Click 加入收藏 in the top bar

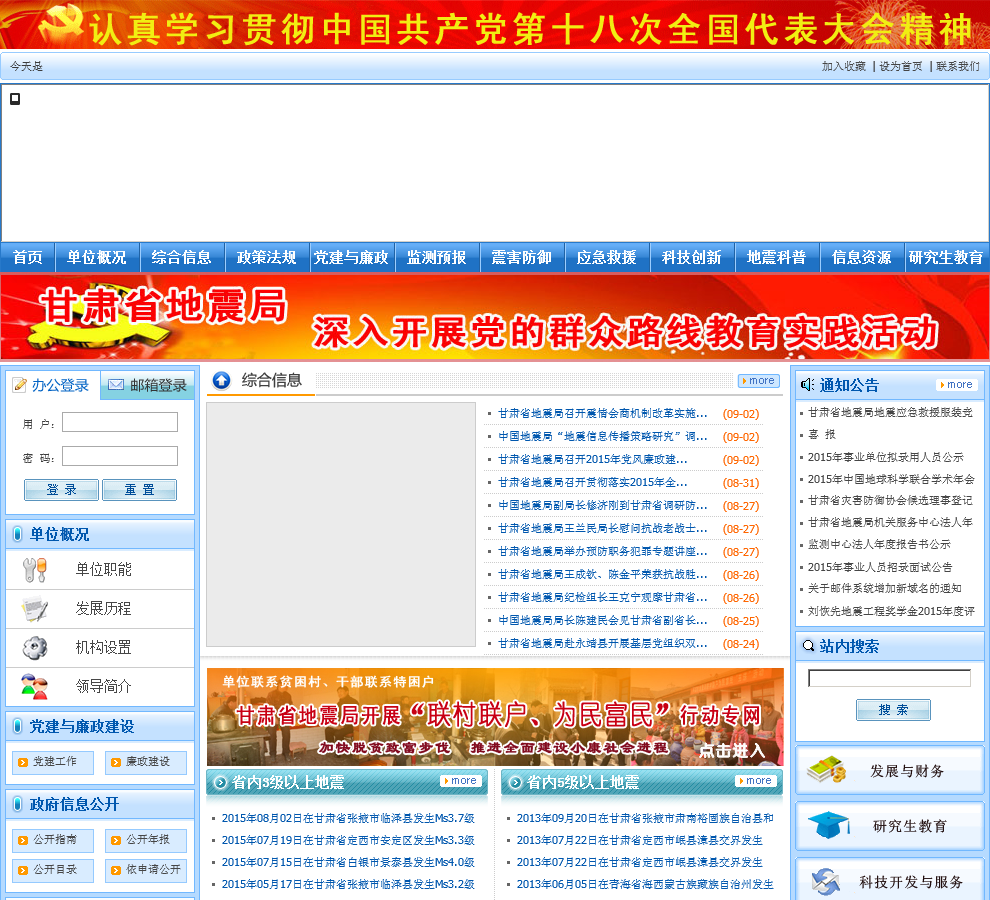click(844, 66)
